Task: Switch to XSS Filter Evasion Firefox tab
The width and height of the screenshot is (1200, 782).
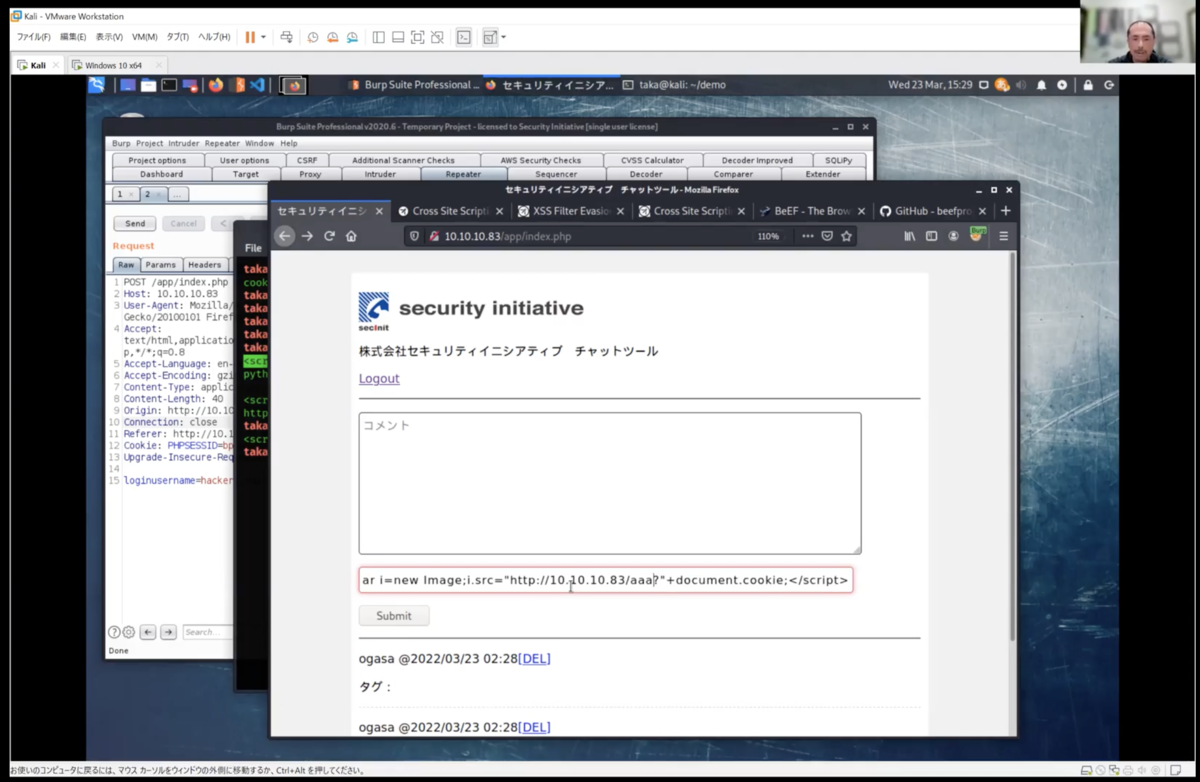Action: [572, 211]
